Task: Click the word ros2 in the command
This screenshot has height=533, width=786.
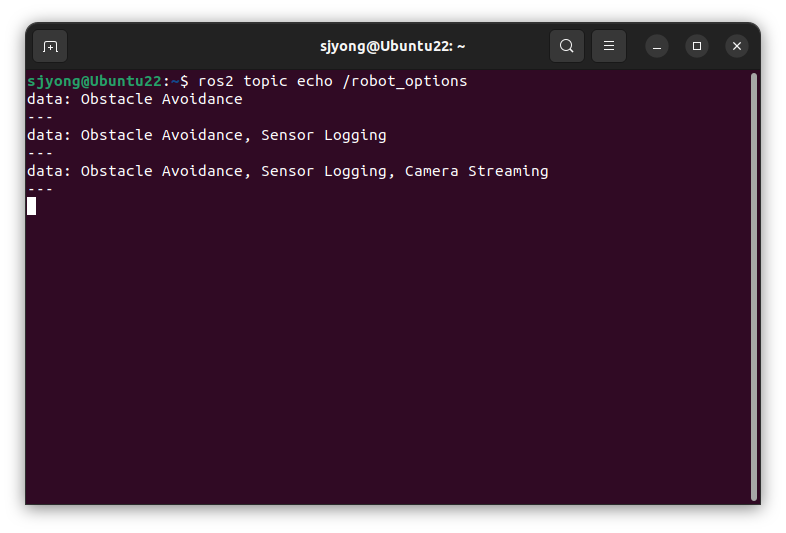Action: tap(216, 81)
